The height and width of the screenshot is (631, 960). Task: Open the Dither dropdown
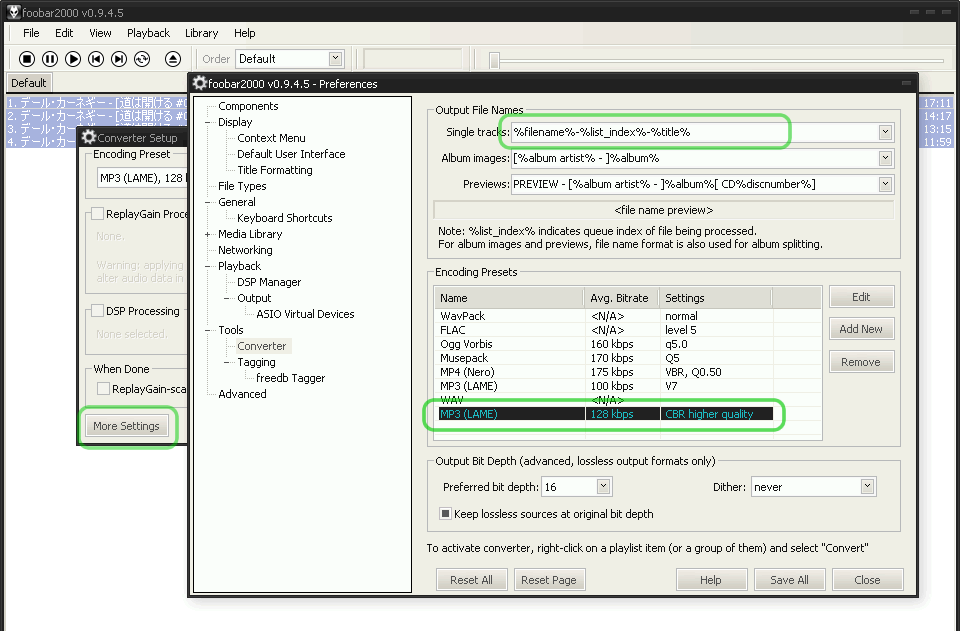(867, 487)
